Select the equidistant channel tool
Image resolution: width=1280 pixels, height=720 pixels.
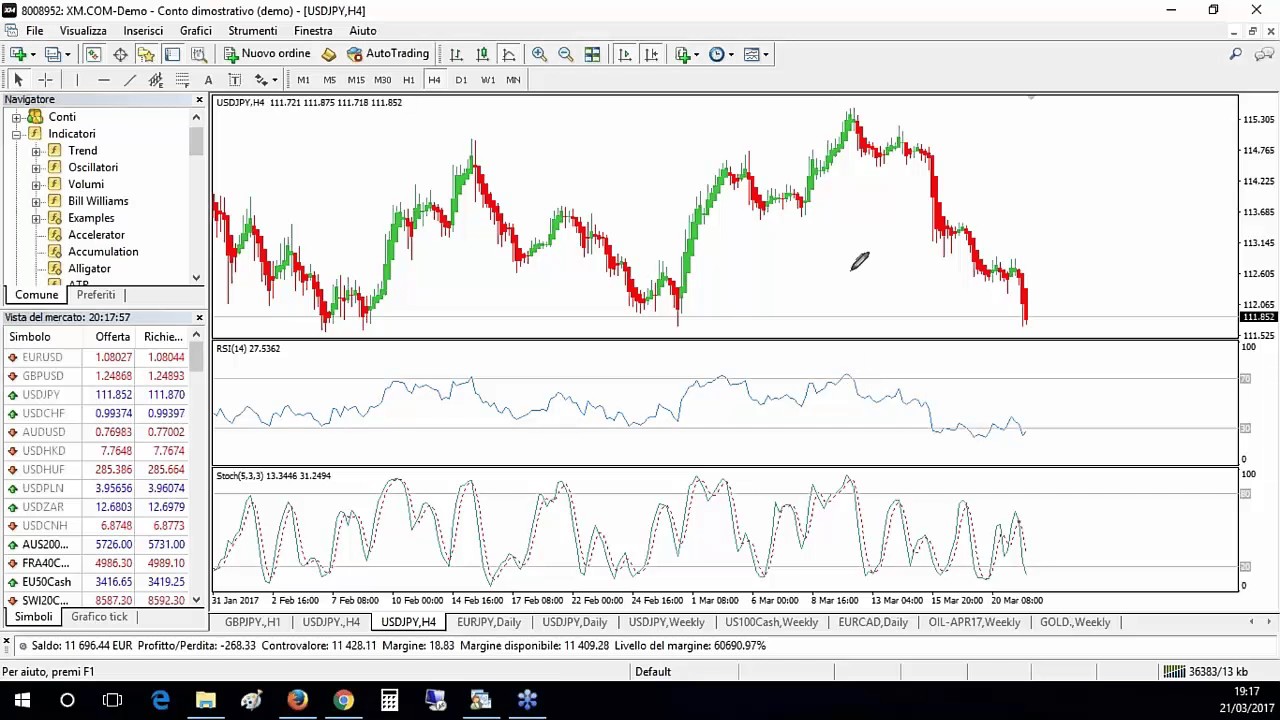155,80
